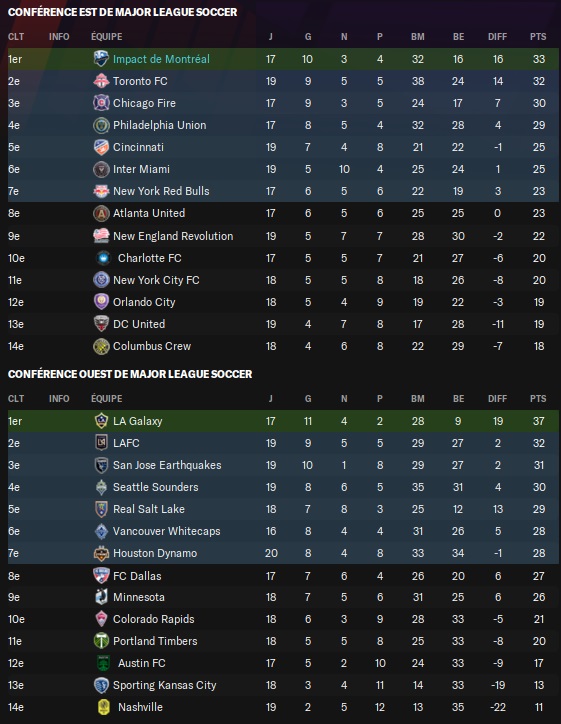Click the LA Galaxy crest icon
Viewport: 561px width, 724px height.
coord(101,421)
